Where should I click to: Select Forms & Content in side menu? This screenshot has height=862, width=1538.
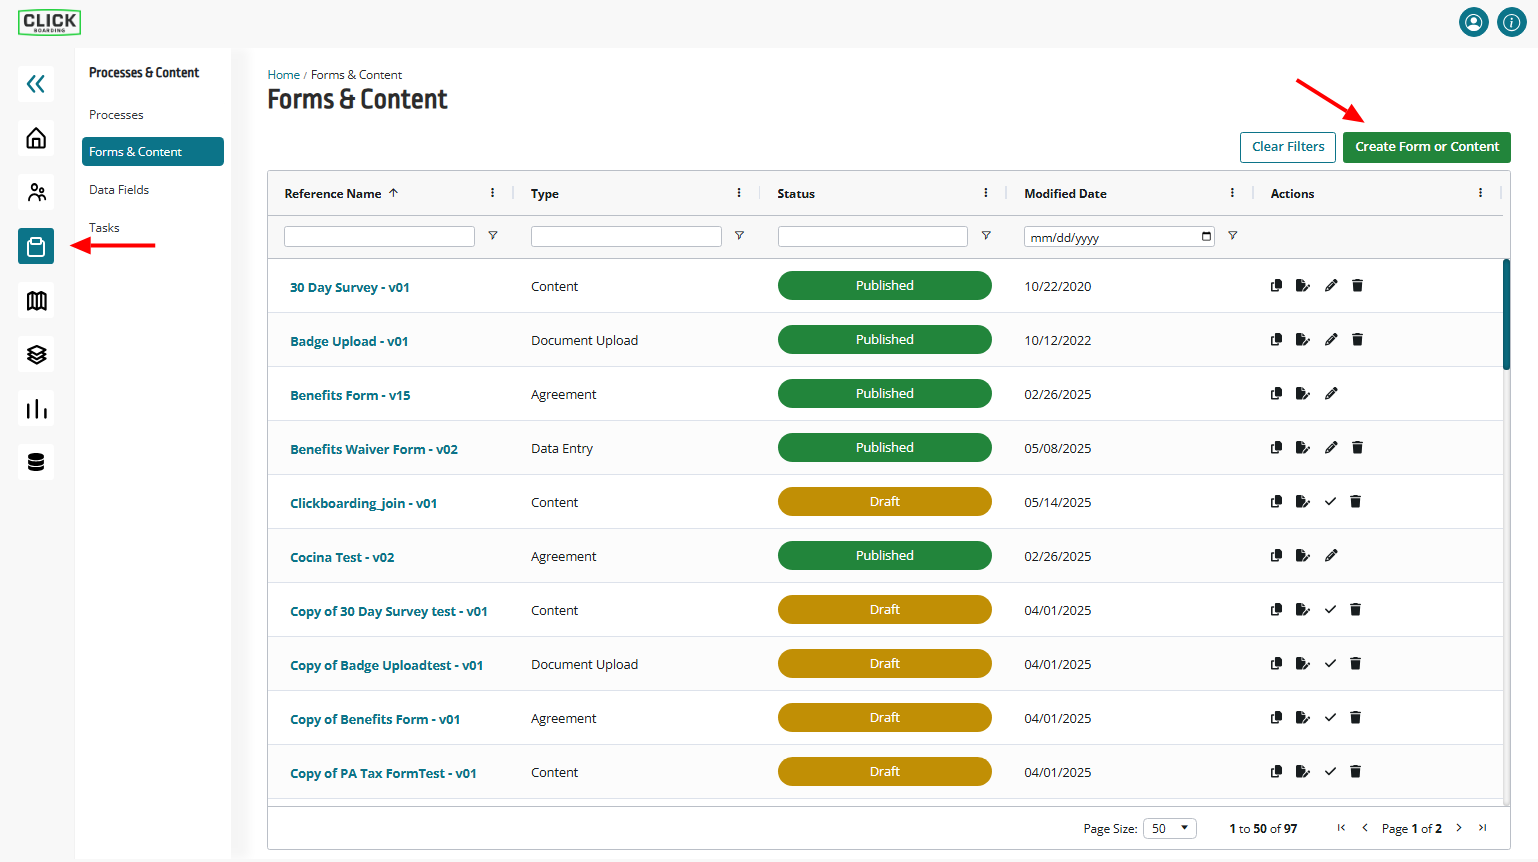tap(153, 152)
